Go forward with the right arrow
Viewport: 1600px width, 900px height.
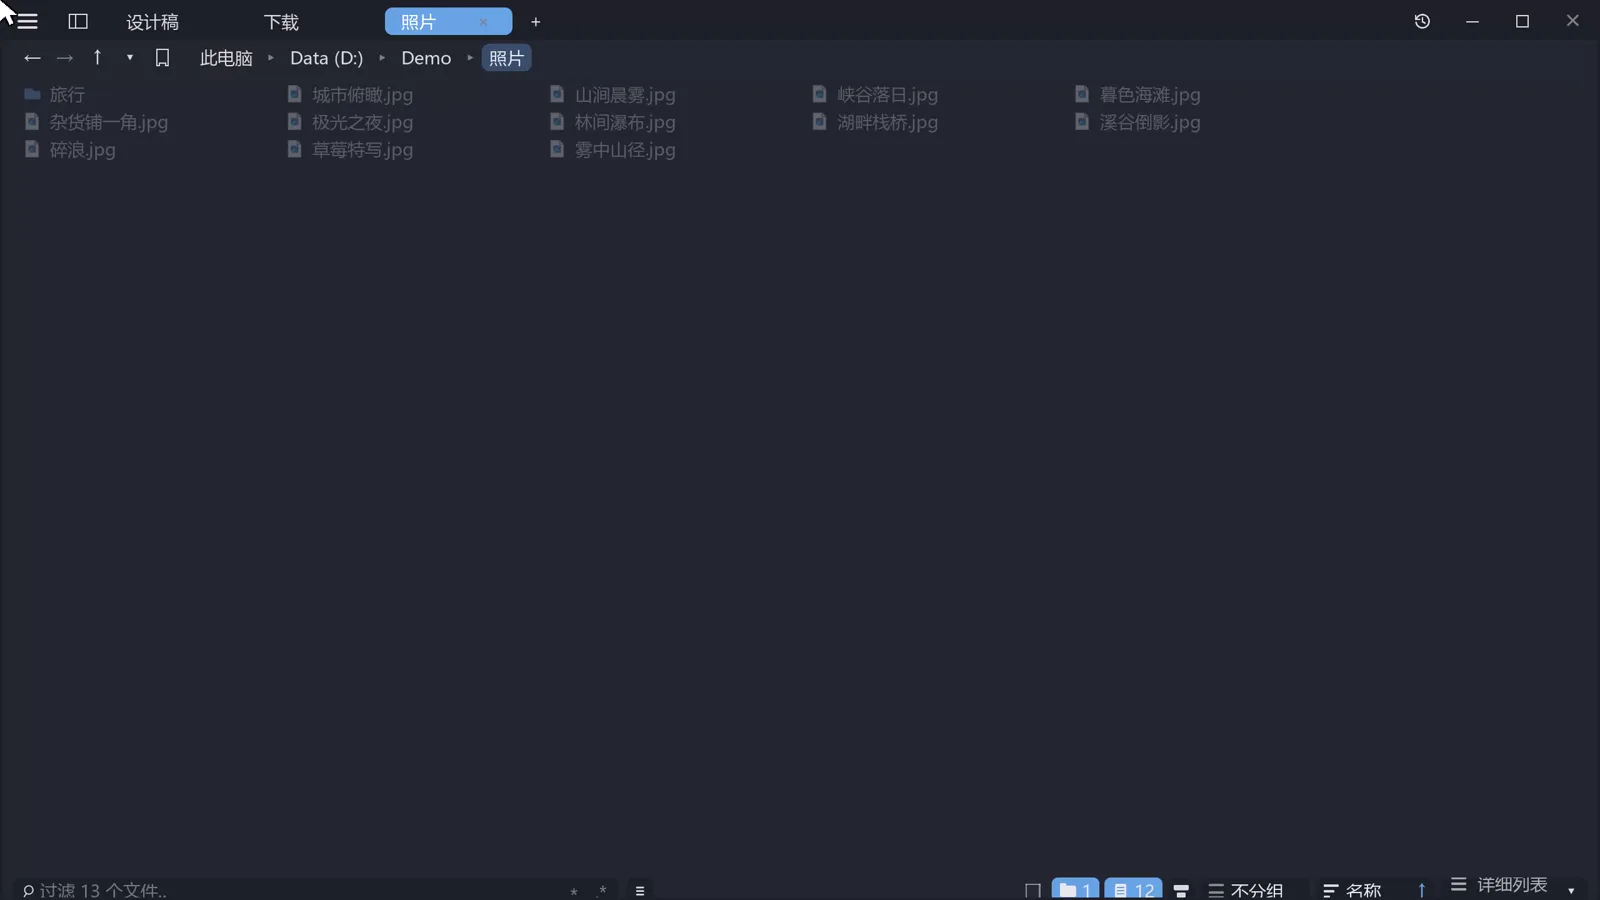coord(65,58)
